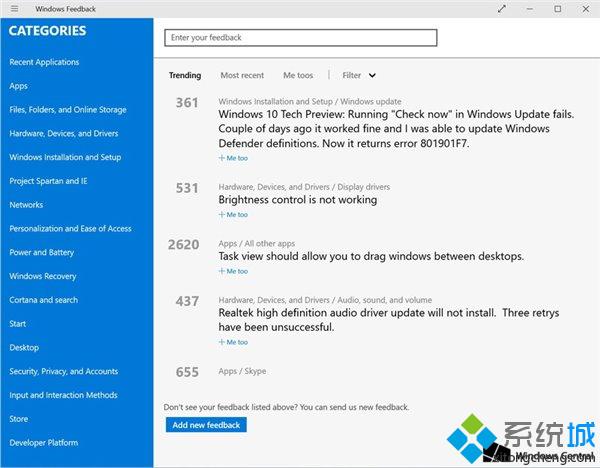Toggle full-screen with the diagonal arrow icon
600x468 pixels.
coord(502,9)
